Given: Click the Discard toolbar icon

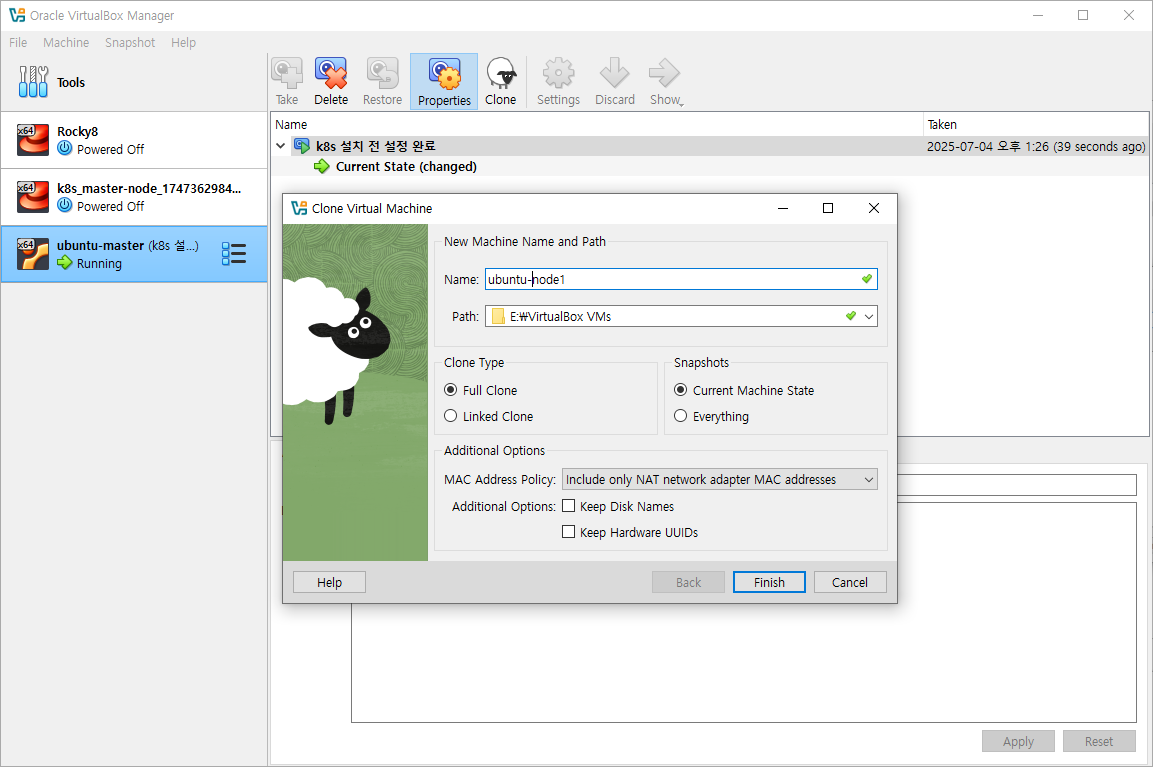Looking at the screenshot, I should 614,73.
